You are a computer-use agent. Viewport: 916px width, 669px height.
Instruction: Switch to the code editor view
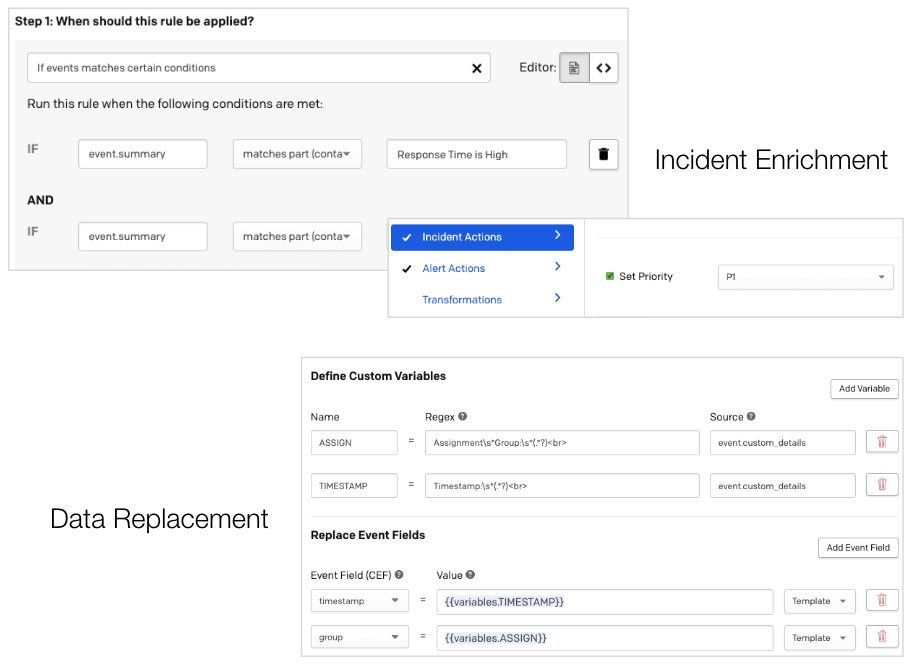[x=603, y=68]
